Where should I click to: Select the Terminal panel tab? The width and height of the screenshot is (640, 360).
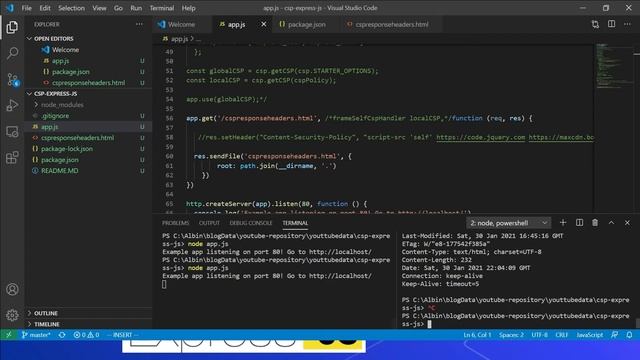pyautogui.click(x=295, y=223)
